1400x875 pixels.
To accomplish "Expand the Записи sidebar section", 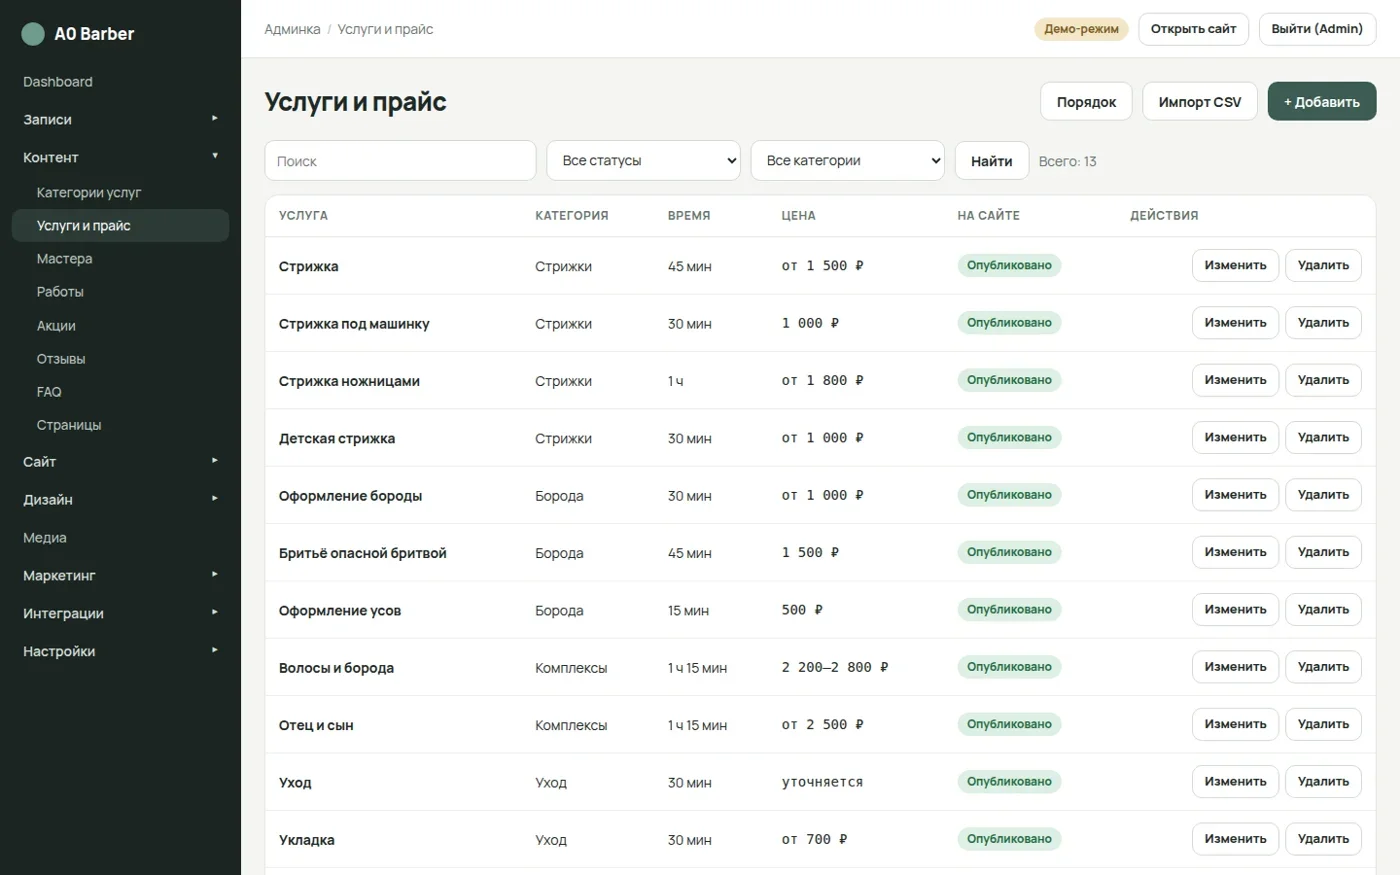I will pos(120,119).
